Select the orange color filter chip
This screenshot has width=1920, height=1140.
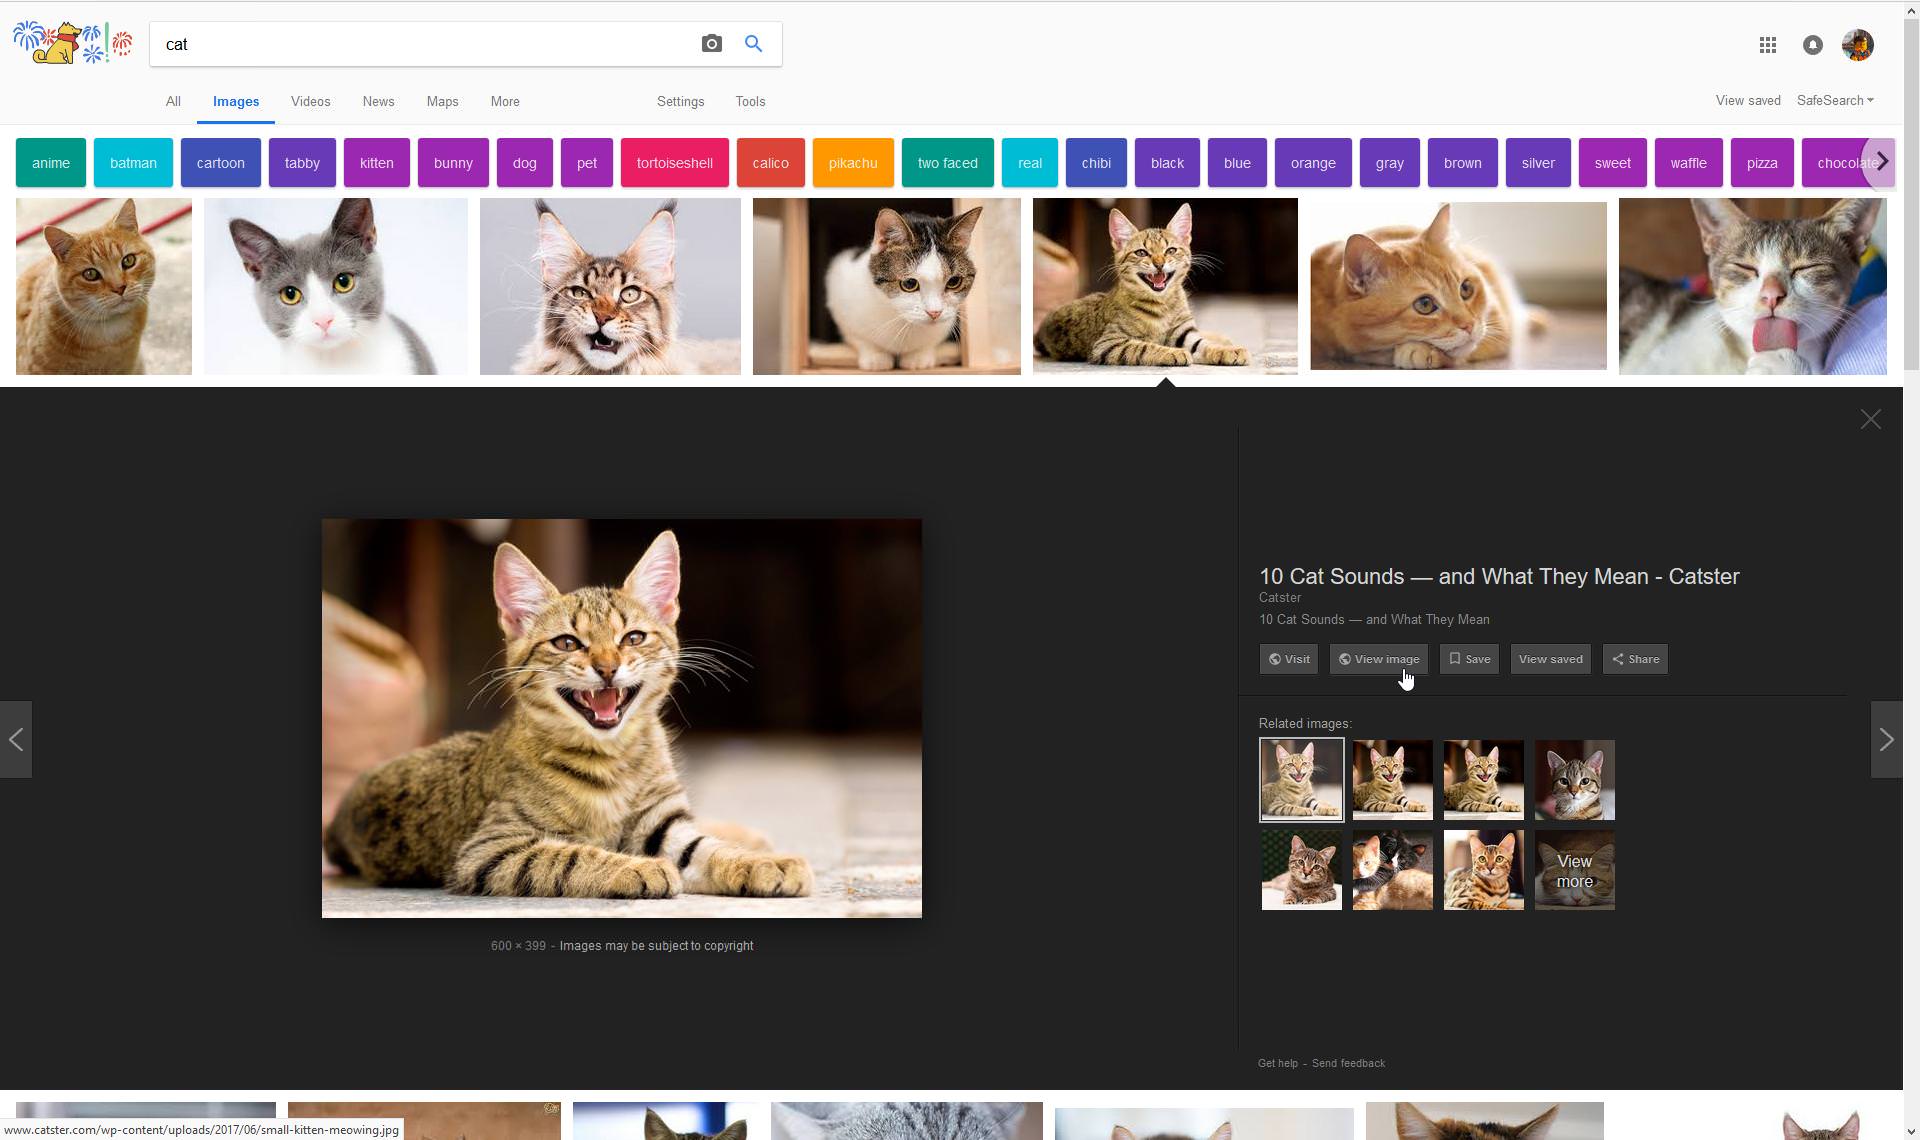coord(1312,163)
